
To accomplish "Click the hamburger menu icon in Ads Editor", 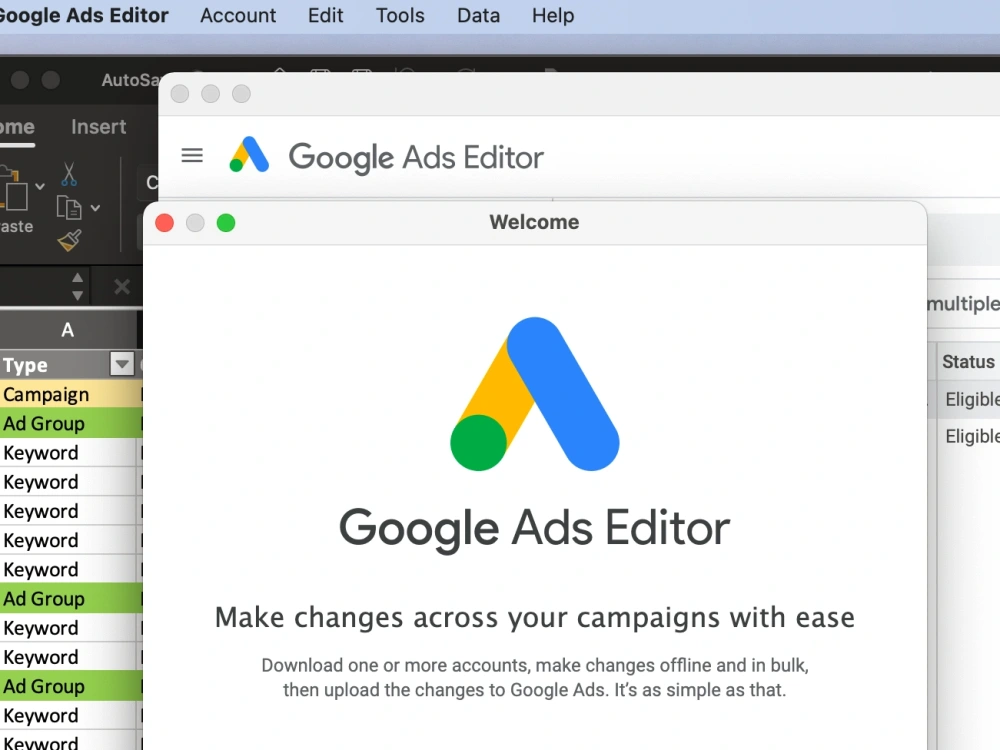I will tap(192, 155).
